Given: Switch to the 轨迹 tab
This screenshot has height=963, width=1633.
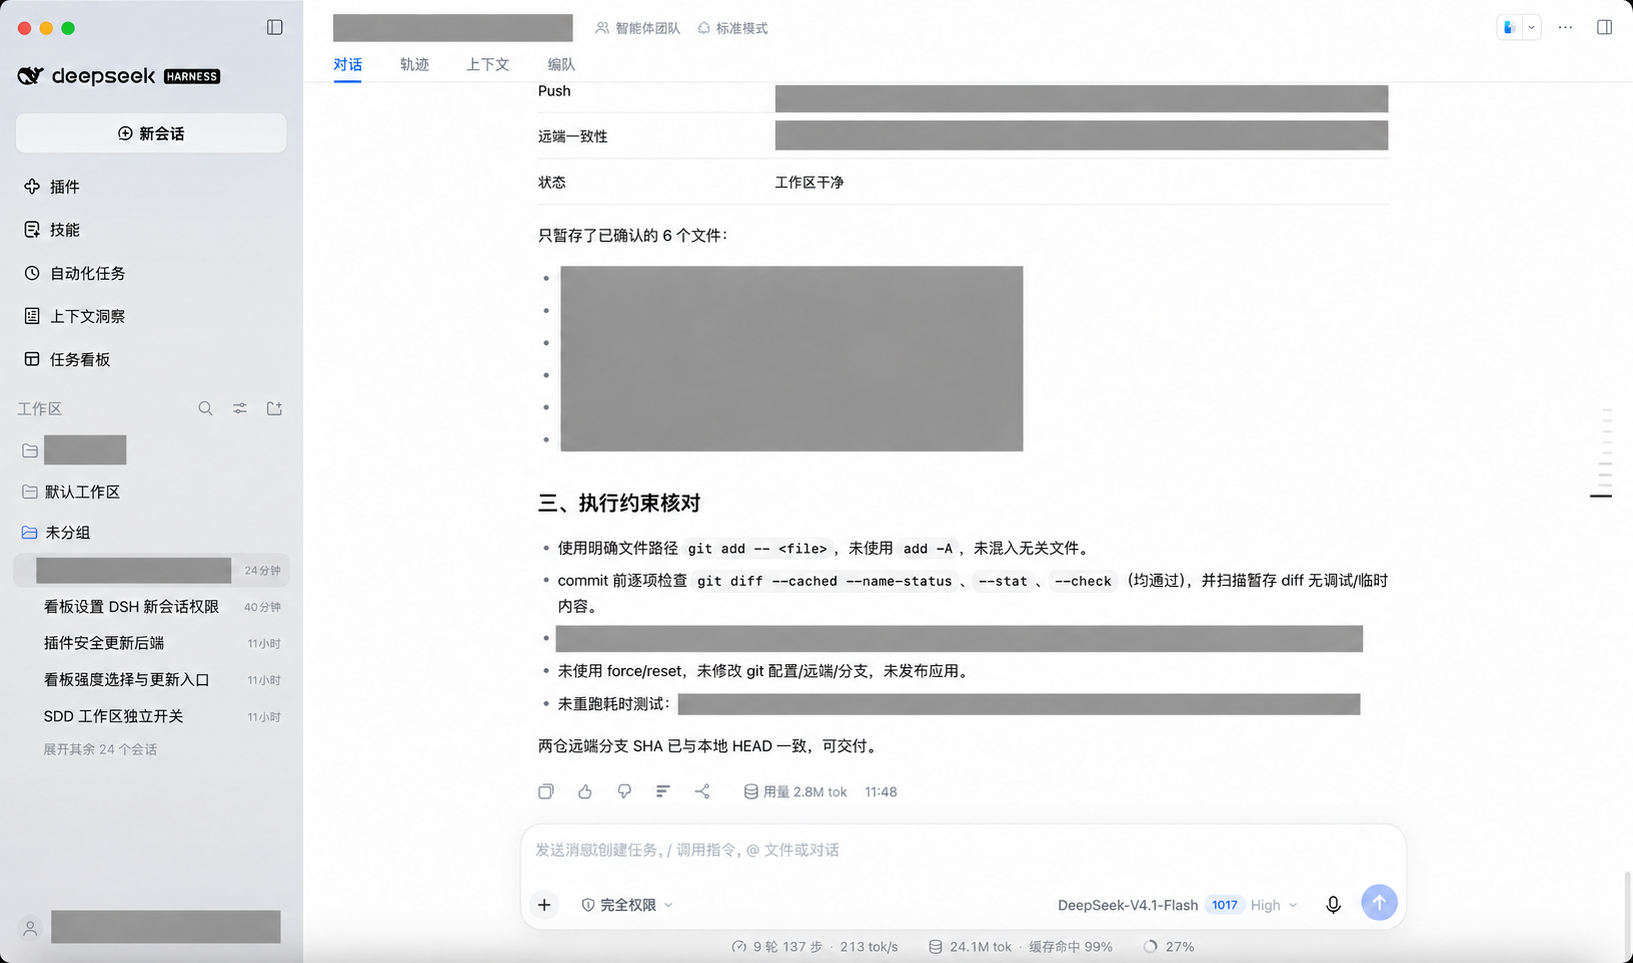Looking at the screenshot, I should click(x=414, y=64).
